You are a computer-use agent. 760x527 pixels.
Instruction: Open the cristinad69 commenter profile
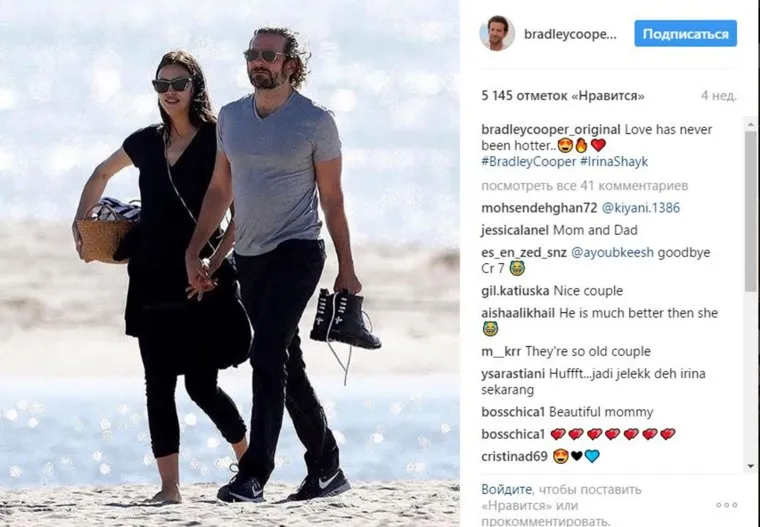(x=514, y=456)
